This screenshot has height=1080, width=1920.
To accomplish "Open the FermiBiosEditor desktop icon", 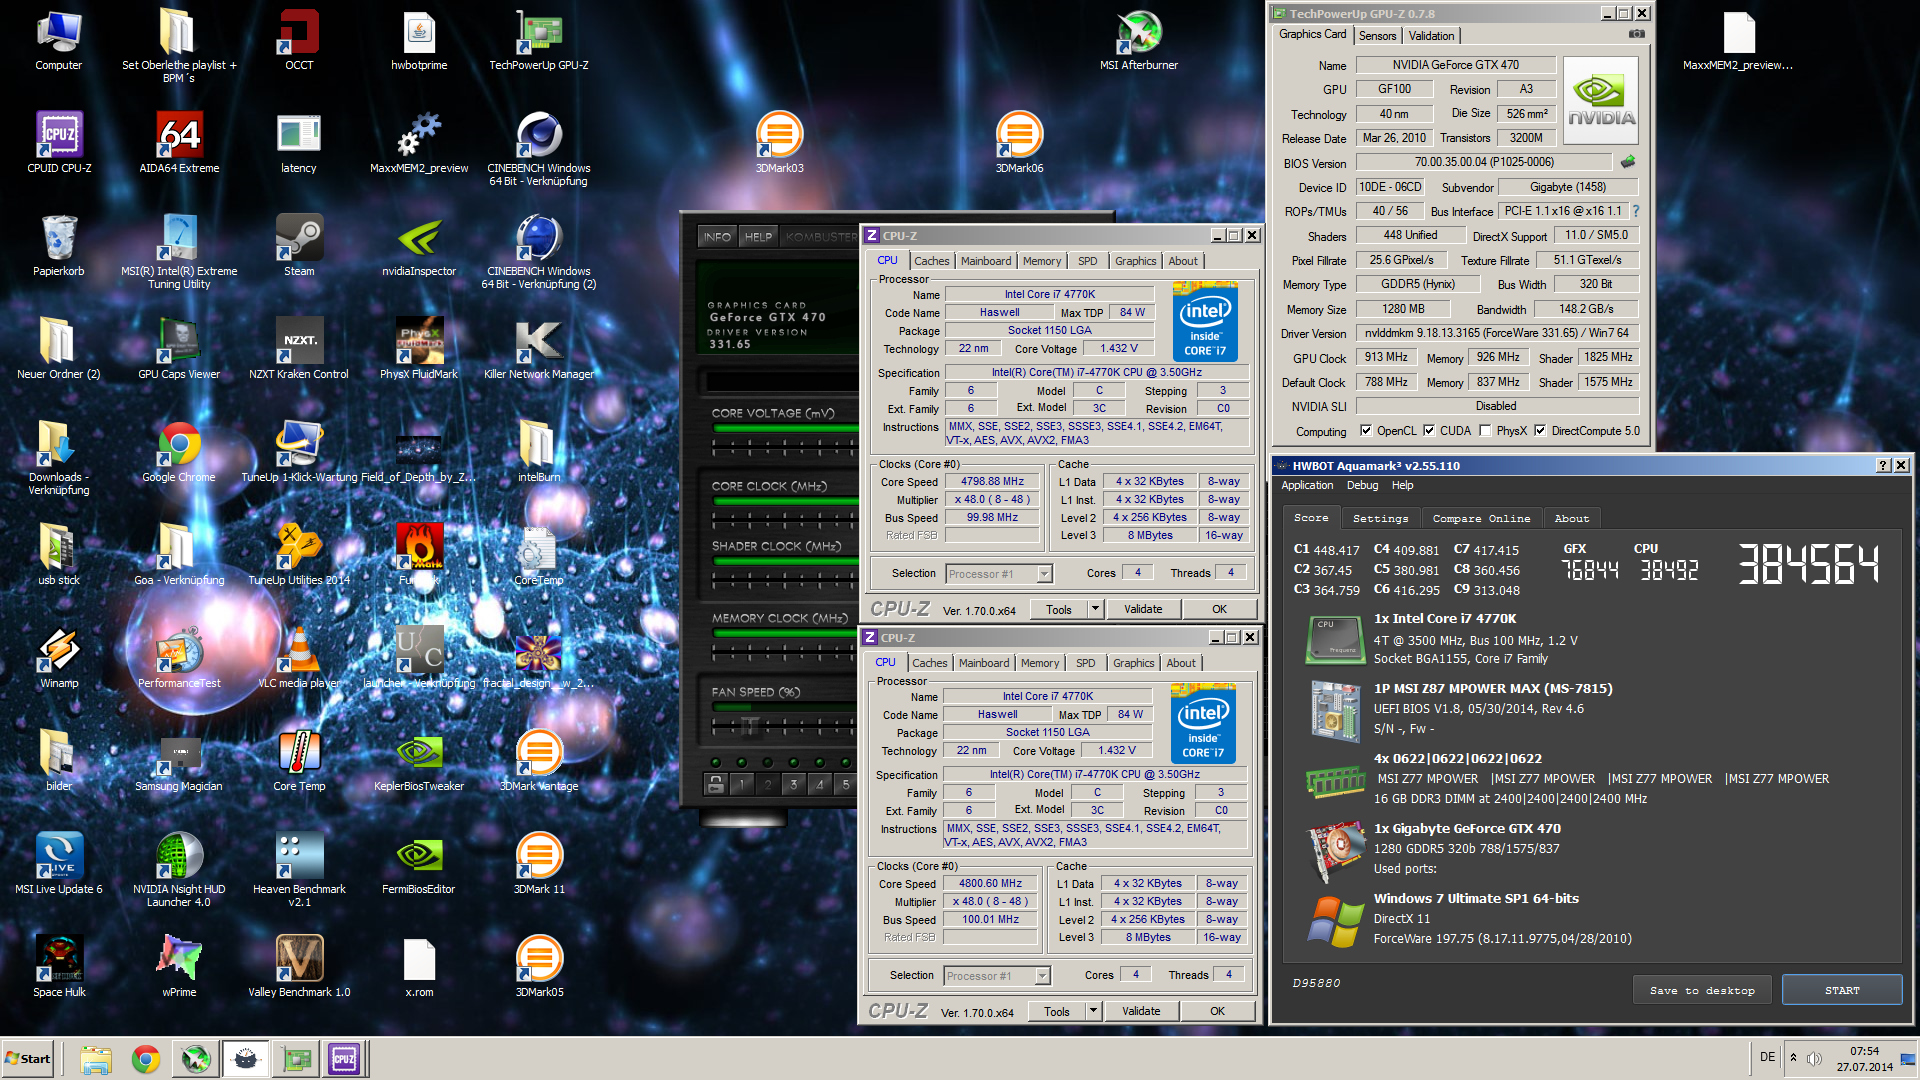I will (x=419, y=865).
